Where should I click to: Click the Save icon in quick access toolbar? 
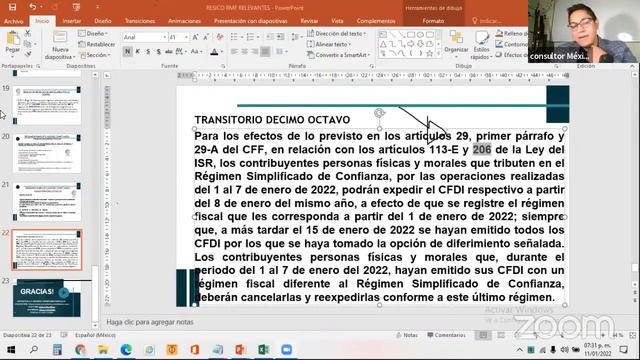12,7
